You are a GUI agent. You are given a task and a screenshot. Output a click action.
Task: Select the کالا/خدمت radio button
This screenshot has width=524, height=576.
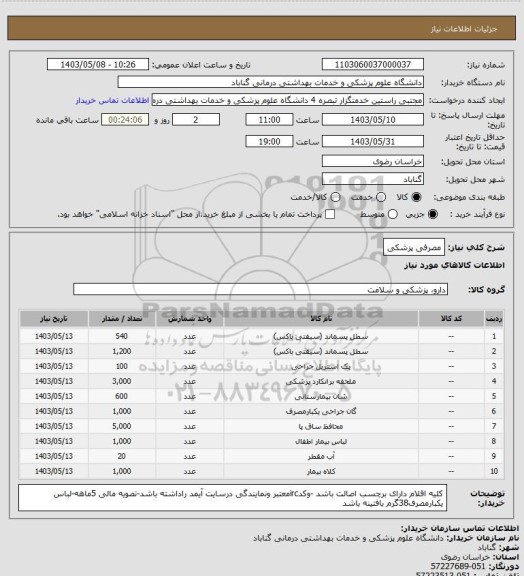[x=335, y=197]
